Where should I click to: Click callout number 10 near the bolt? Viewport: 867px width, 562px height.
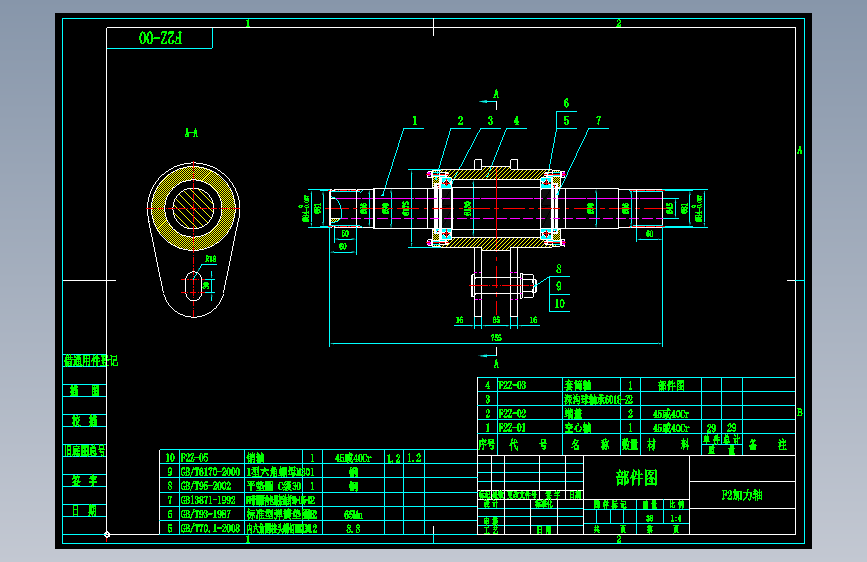(560, 304)
